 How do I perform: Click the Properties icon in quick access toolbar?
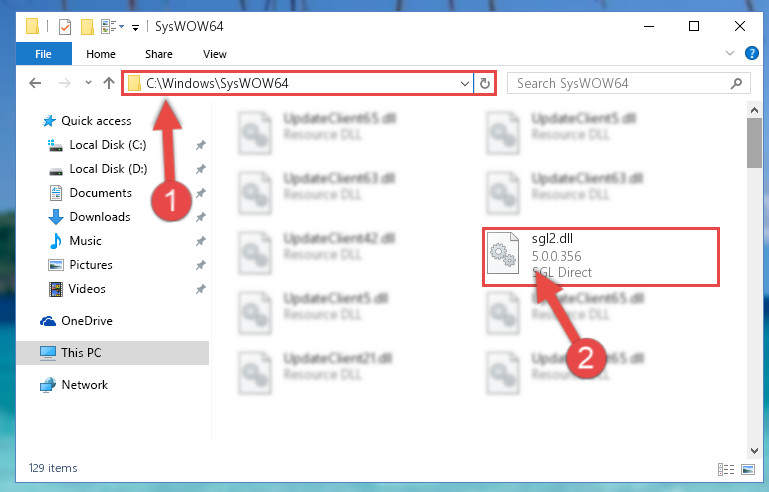coord(65,26)
